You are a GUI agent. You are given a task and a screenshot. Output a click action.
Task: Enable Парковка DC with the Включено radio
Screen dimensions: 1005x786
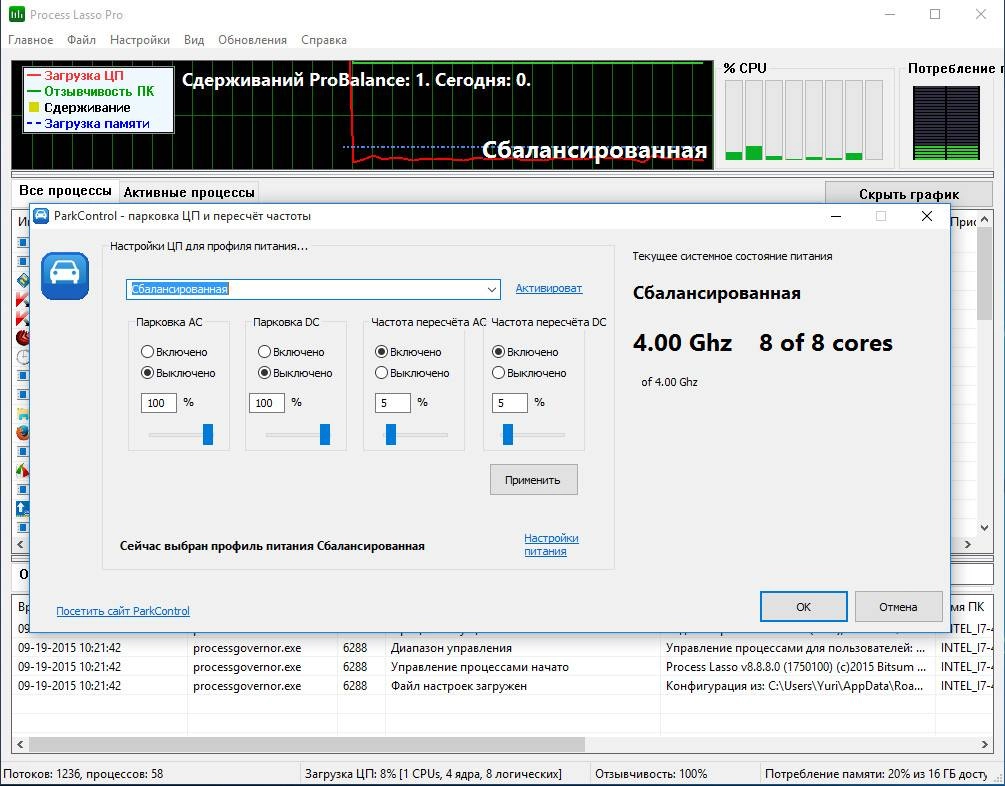[x=291, y=351]
